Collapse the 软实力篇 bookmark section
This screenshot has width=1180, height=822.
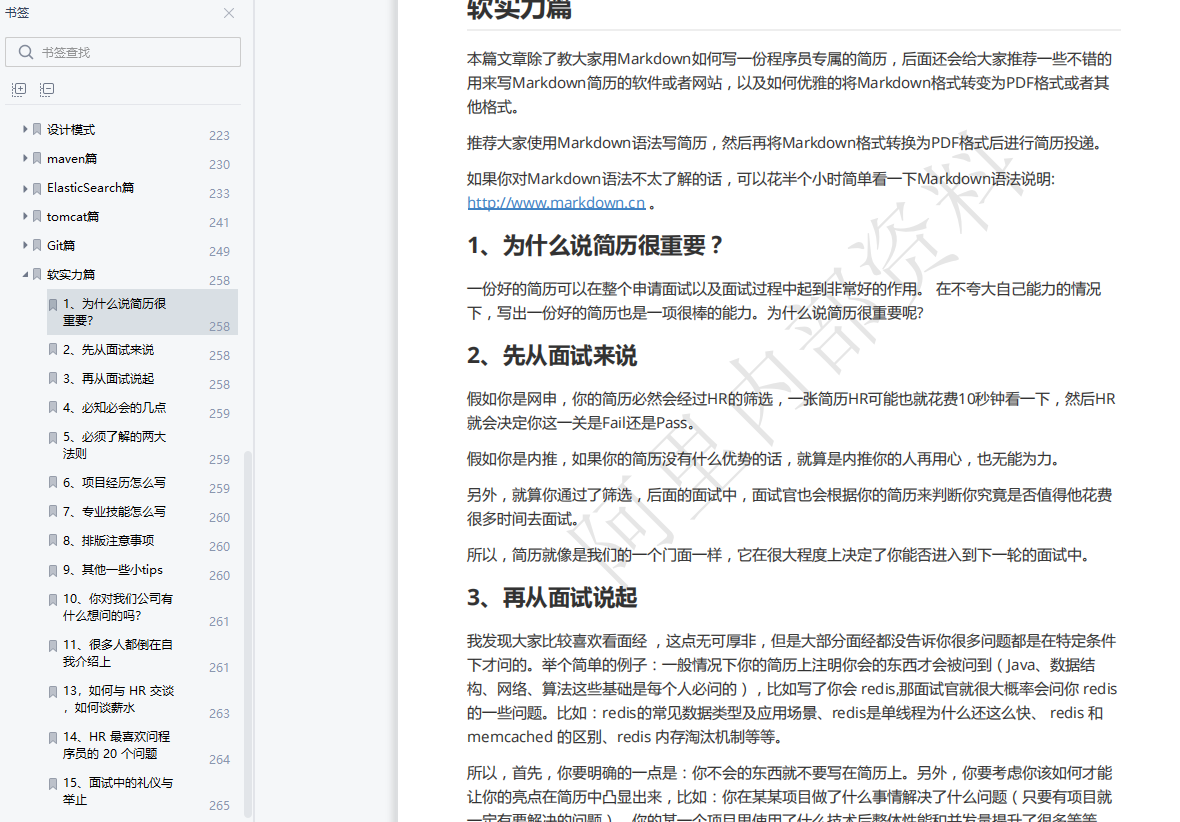coord(24,274)
